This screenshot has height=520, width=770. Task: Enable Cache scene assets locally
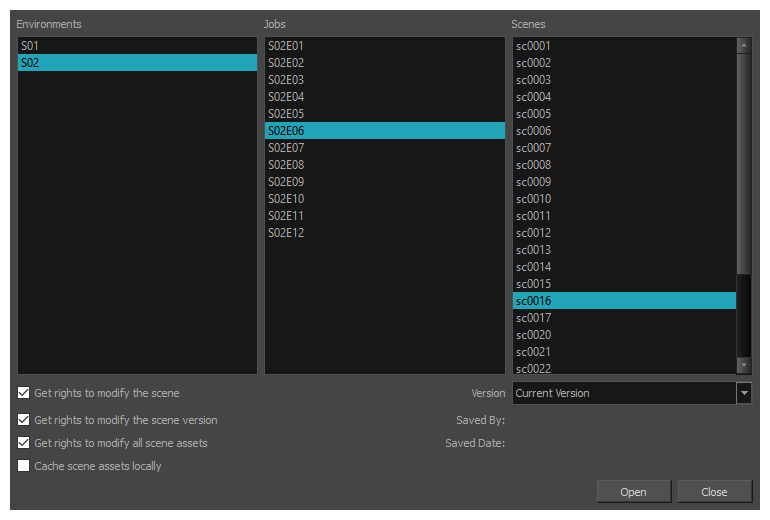(x=24, y=466)
